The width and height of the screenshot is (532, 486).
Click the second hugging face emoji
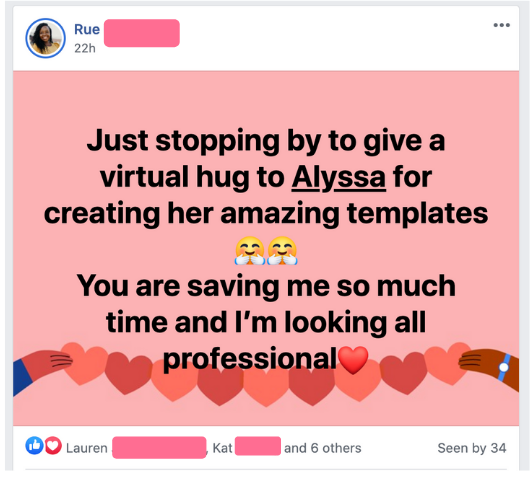point(282,250)
